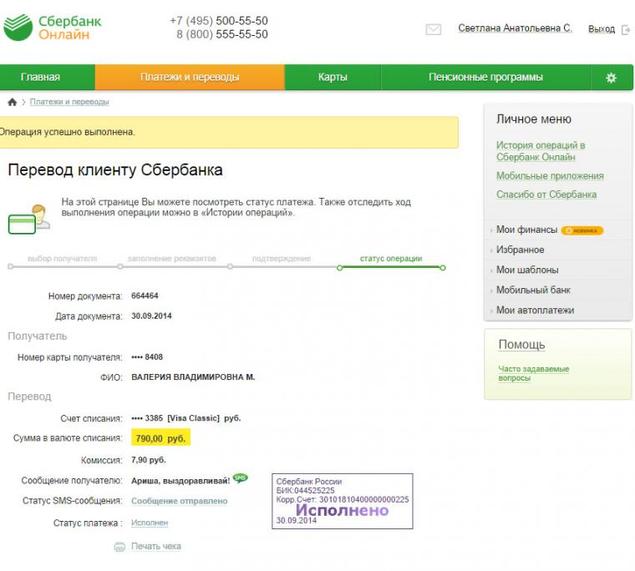This screenshot has height=571, width=635.
Task: Click the подтверждение step
Action: [281, 258]
